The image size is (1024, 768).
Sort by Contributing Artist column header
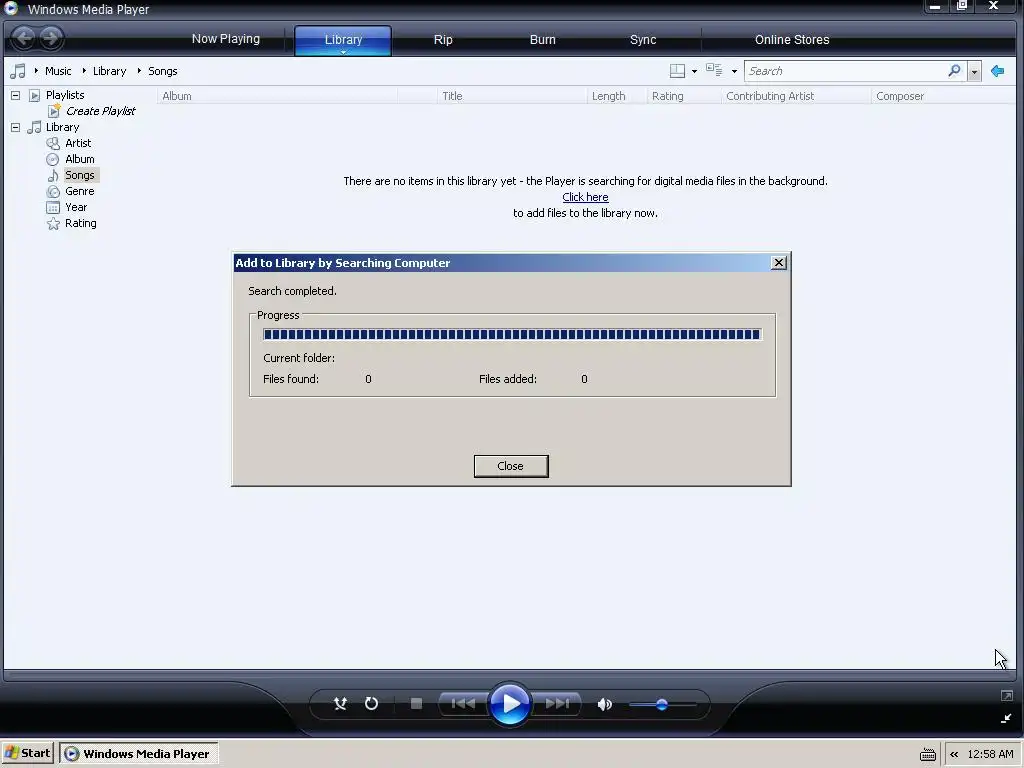796,96
